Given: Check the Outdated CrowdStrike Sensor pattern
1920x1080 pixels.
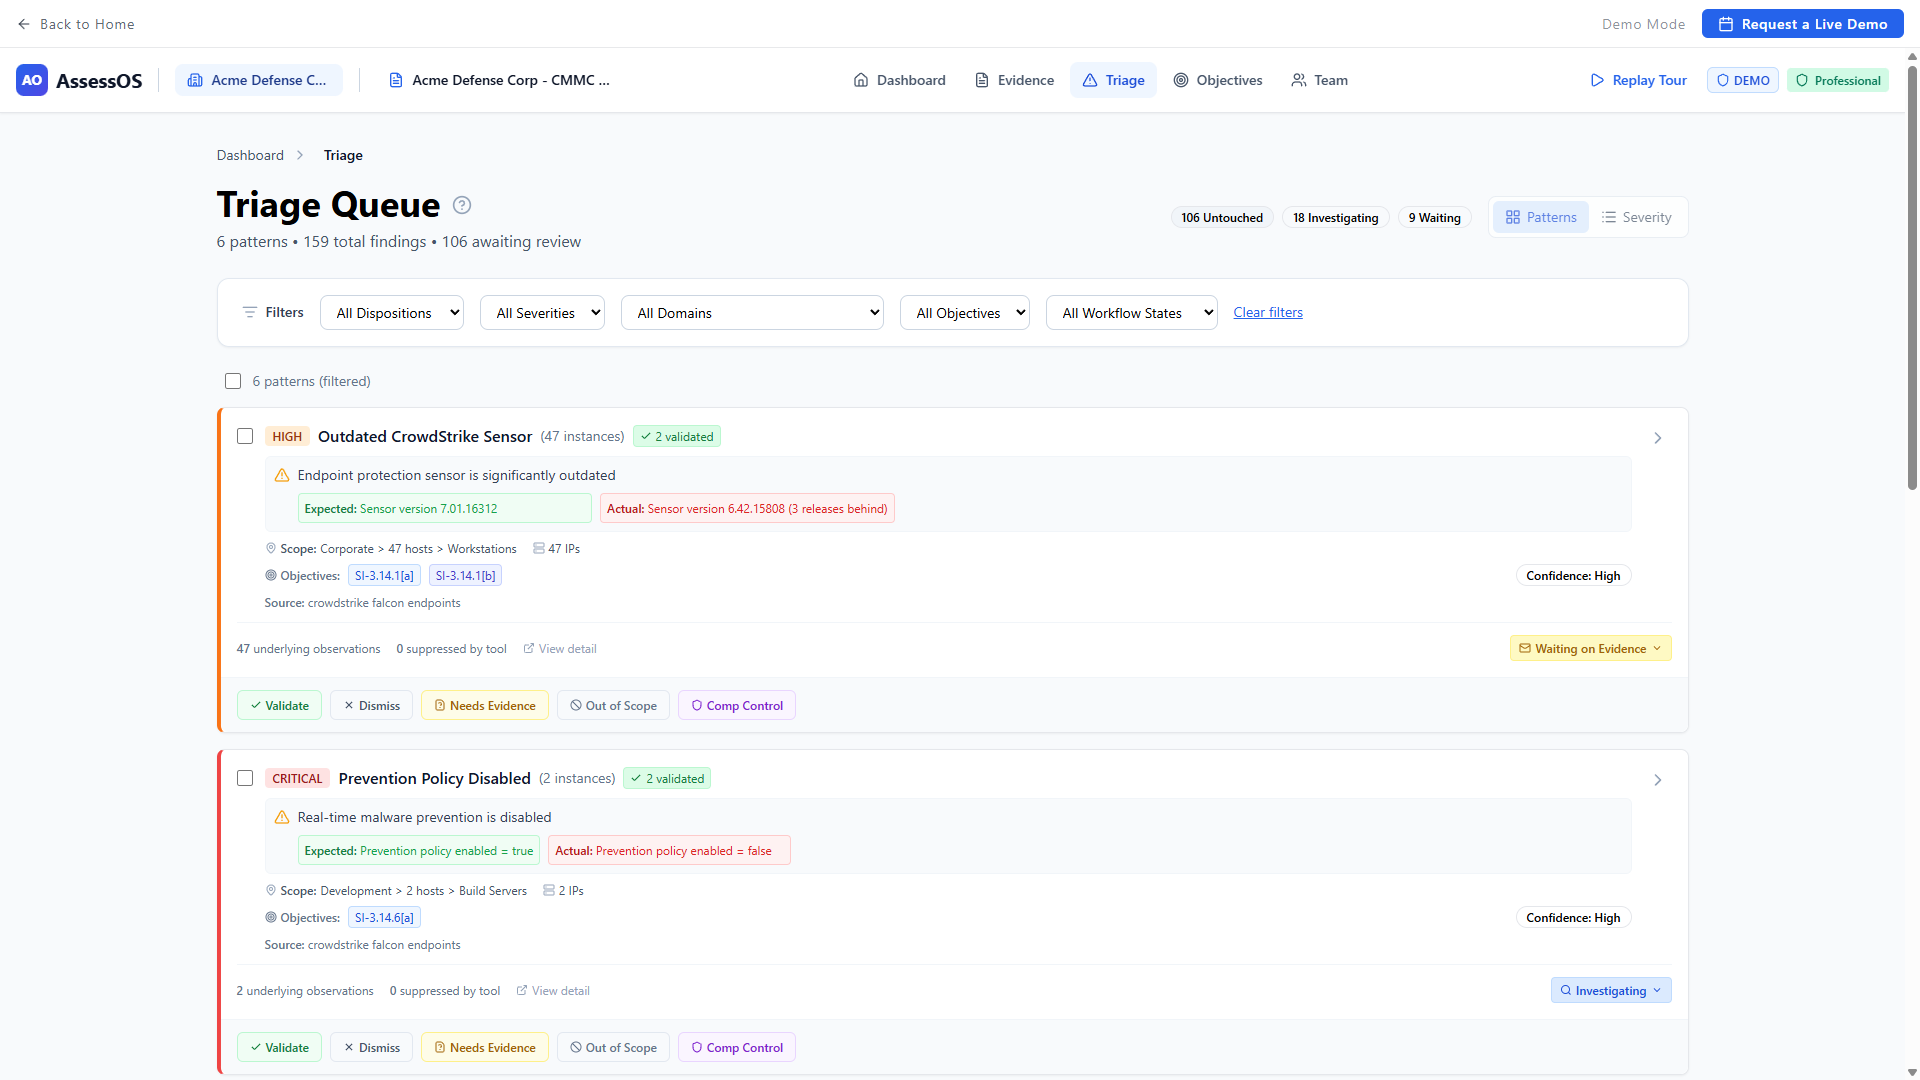Looking at the screenshot, I should point(245,436).
